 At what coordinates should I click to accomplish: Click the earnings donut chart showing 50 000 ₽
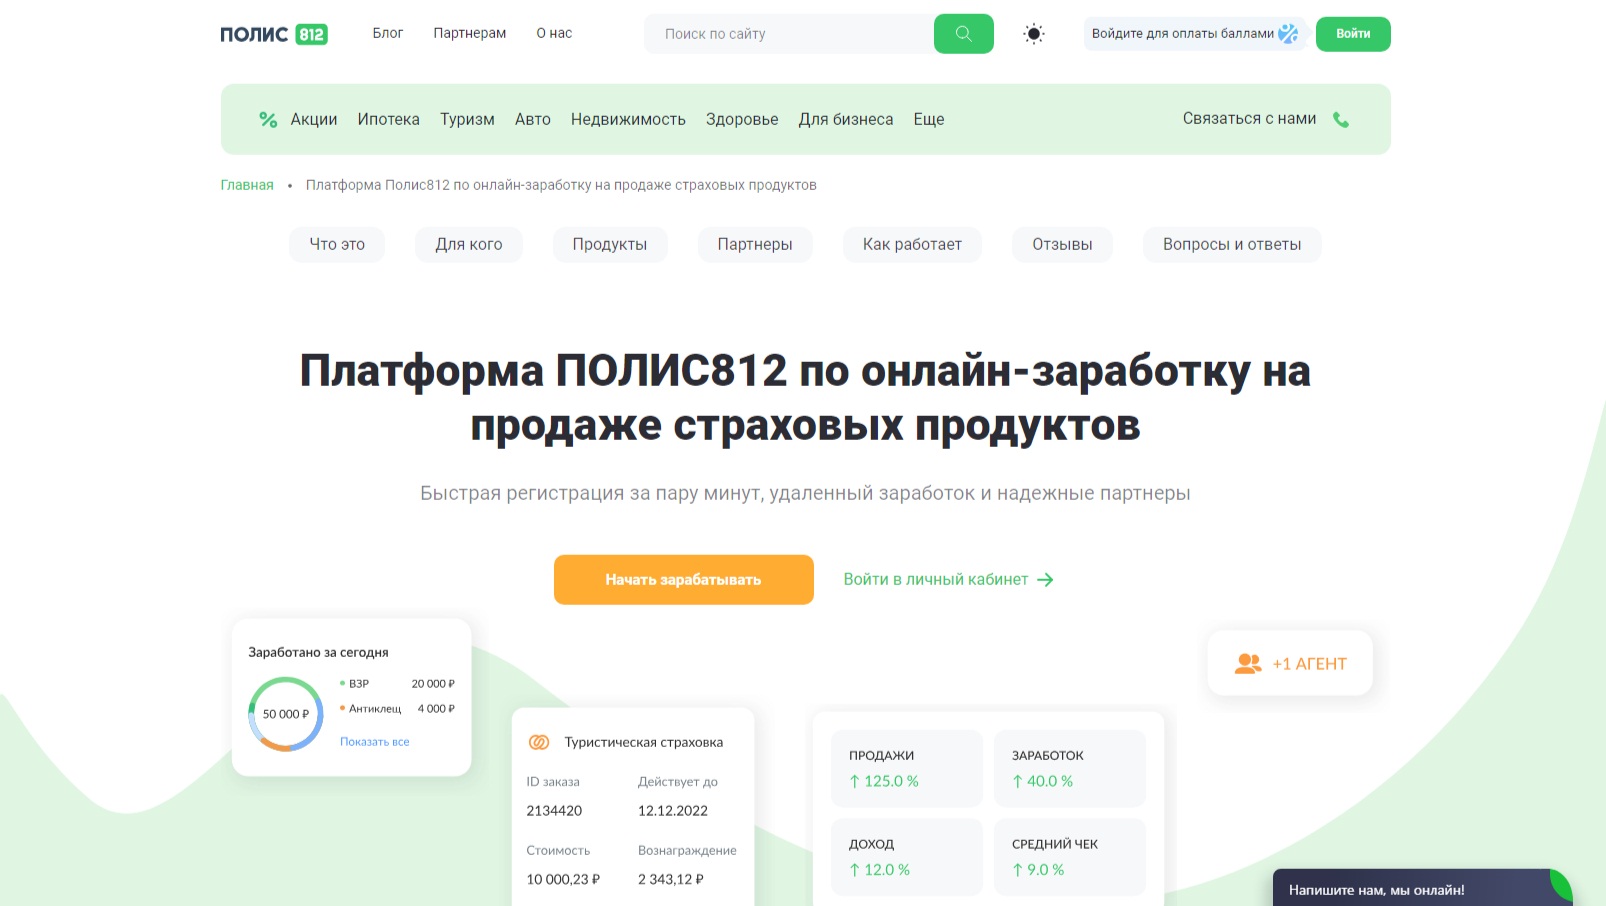[286, 714]
